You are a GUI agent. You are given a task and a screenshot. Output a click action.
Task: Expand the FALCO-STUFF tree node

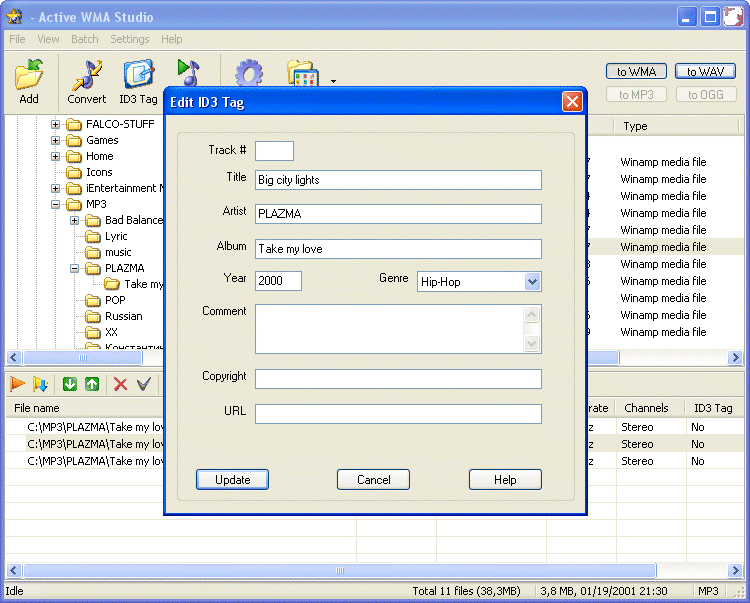[x=55, y=124]
